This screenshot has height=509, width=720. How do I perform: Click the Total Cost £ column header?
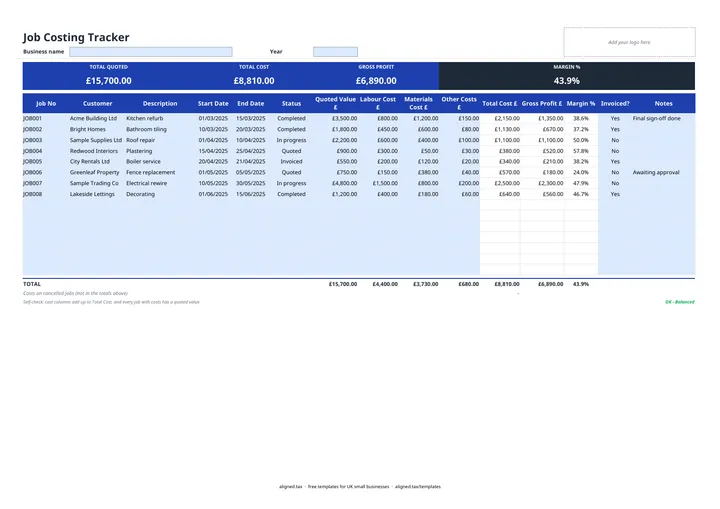pos(500,104)
